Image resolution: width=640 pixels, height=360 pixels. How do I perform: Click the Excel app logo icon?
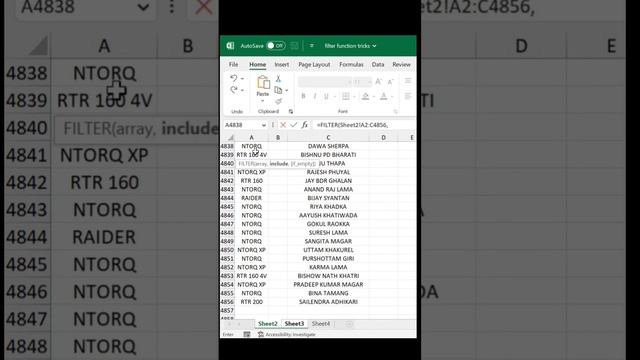tap(230, 46)
